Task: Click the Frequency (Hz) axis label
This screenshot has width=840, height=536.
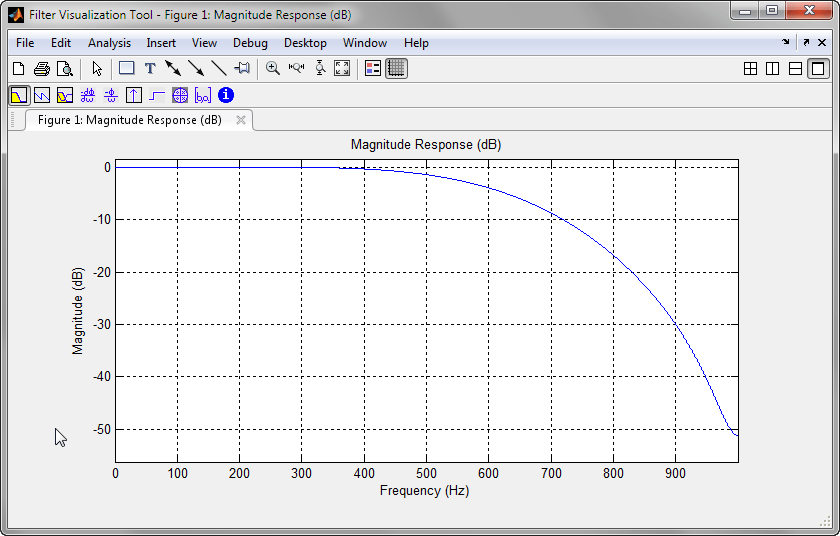Action: pos(424,490)
